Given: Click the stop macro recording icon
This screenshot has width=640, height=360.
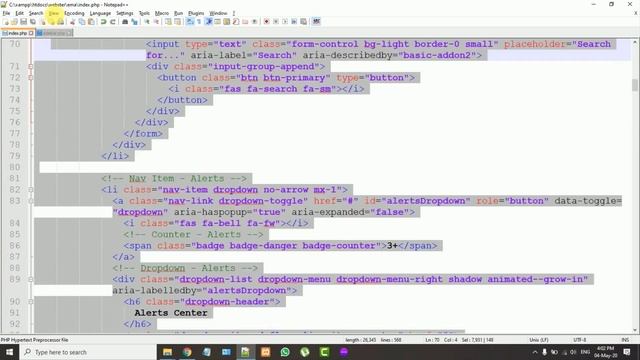Looking at the screenshot, I should pos(276,22).
